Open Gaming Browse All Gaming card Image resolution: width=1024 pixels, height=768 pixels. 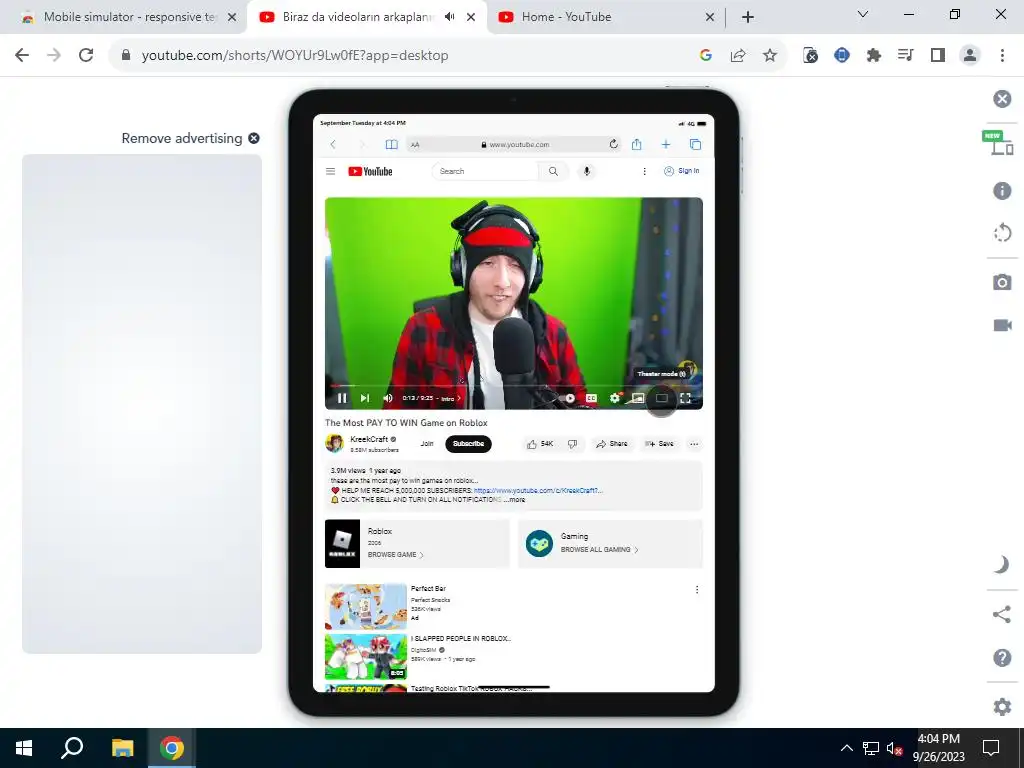tap(610, 543)
